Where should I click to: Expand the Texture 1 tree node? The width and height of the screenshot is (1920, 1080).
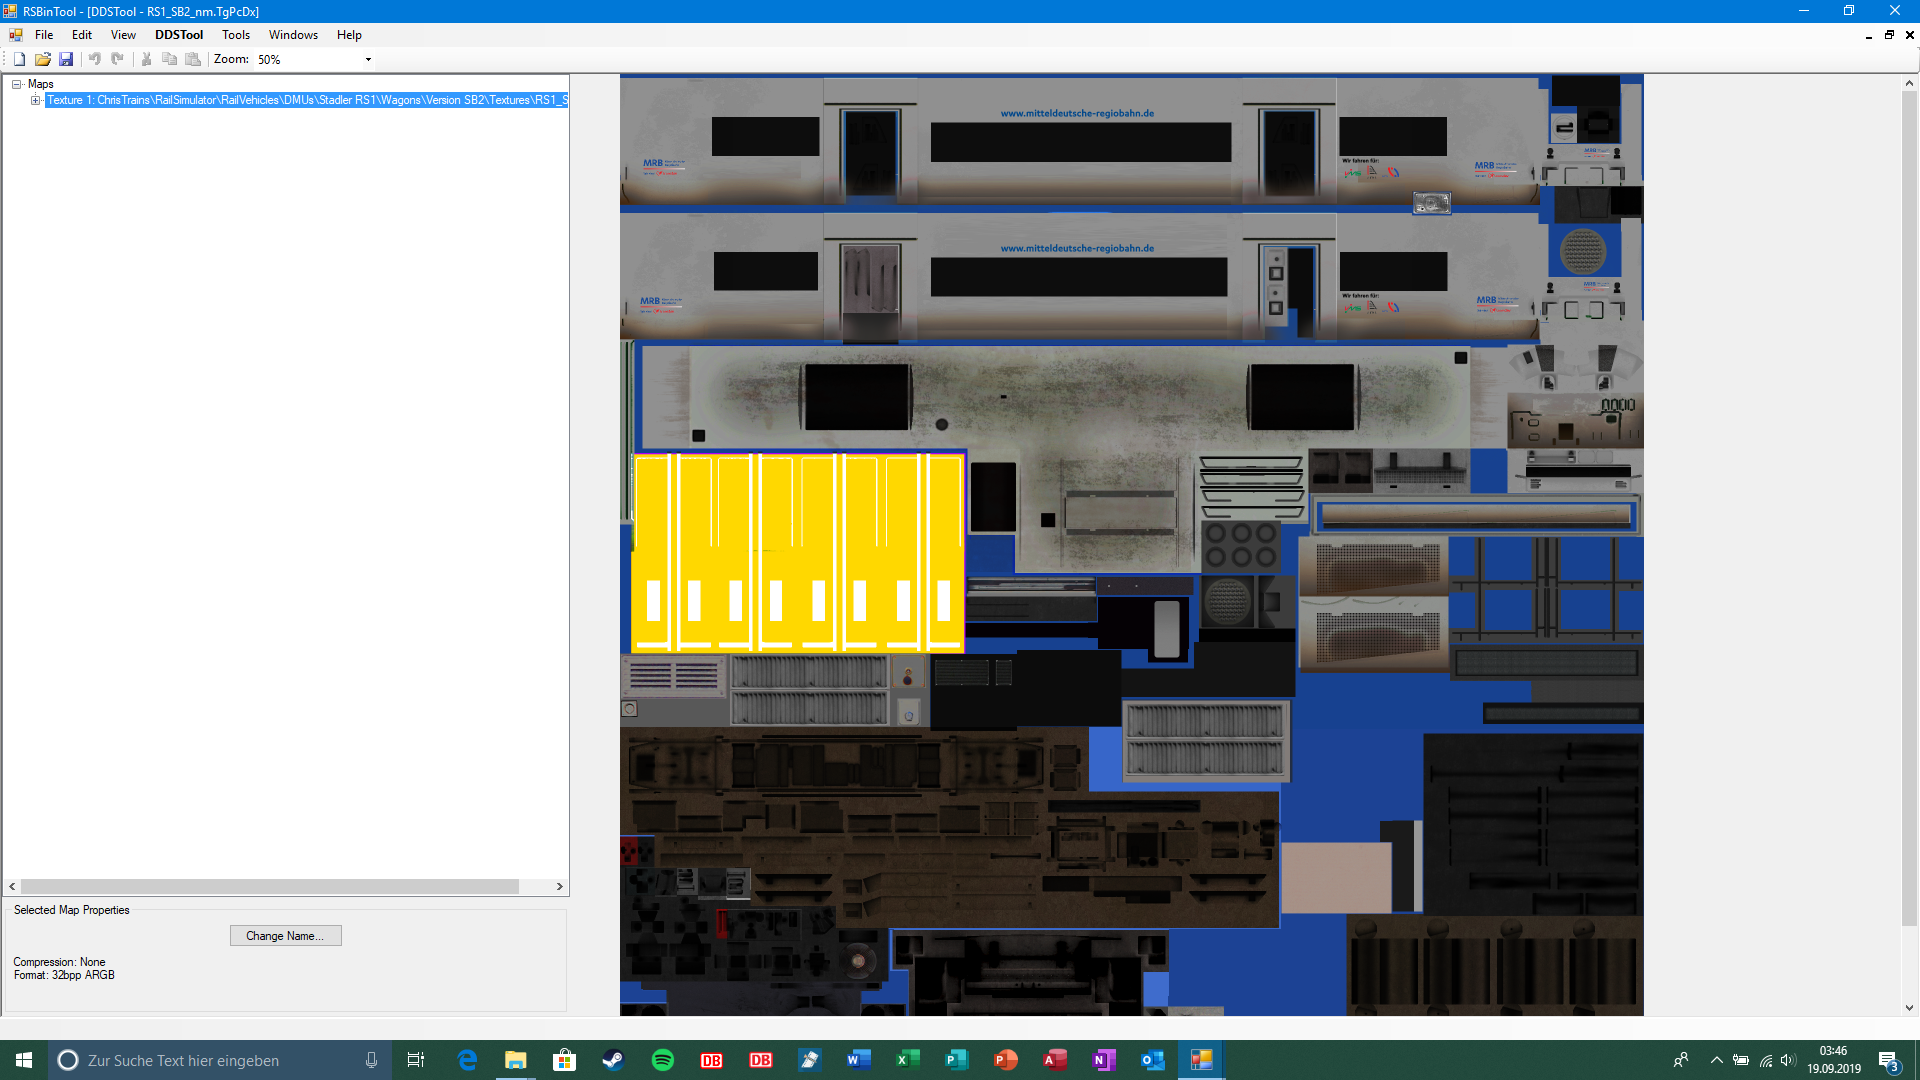pyautogui.click(x=36, y=100)
